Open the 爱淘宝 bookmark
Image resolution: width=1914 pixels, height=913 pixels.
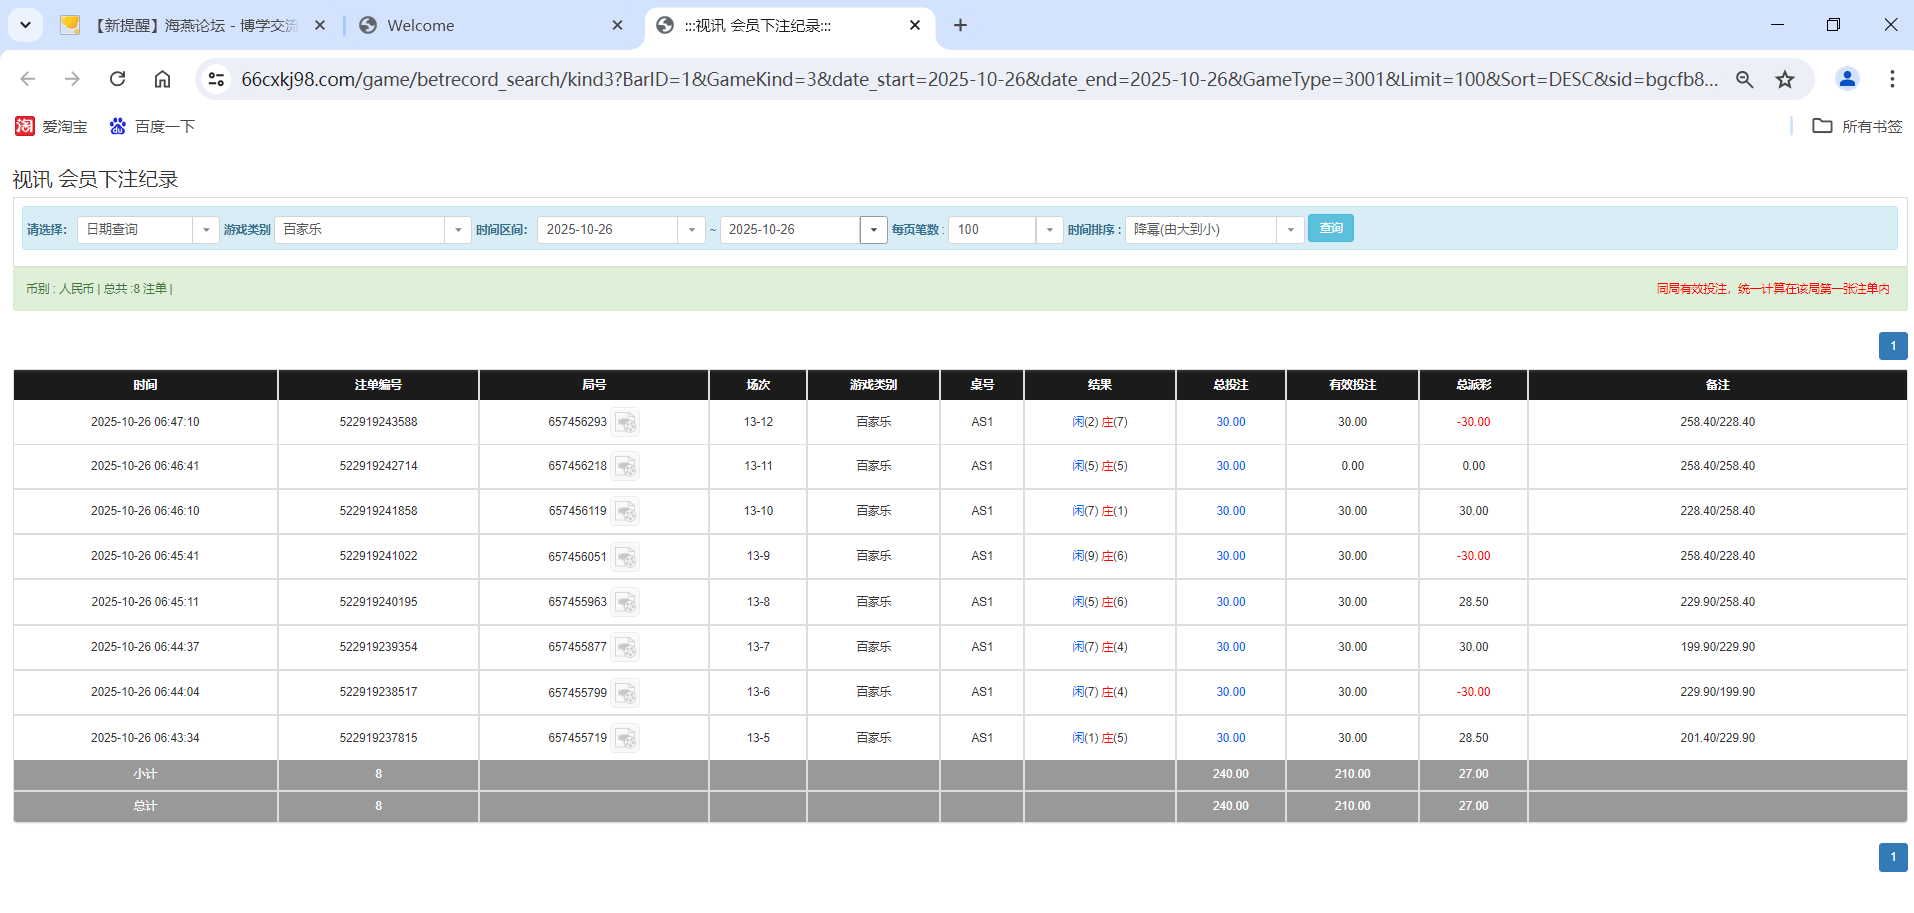click(51, 126)
